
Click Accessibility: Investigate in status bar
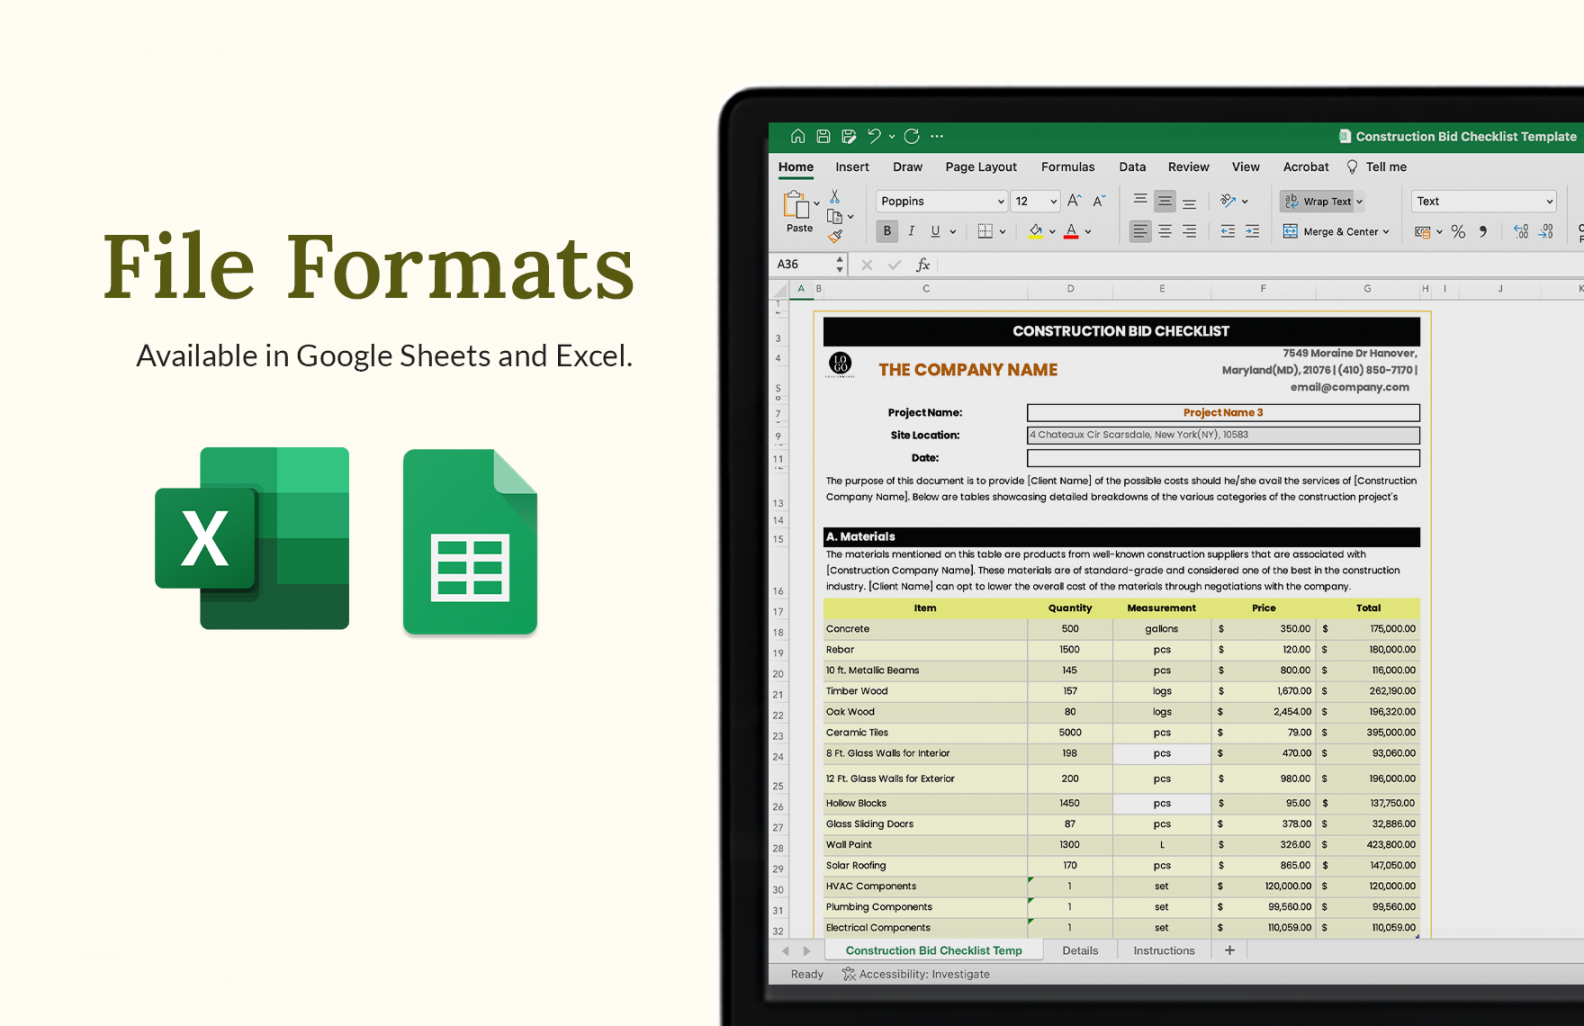[x=916, y=974]
